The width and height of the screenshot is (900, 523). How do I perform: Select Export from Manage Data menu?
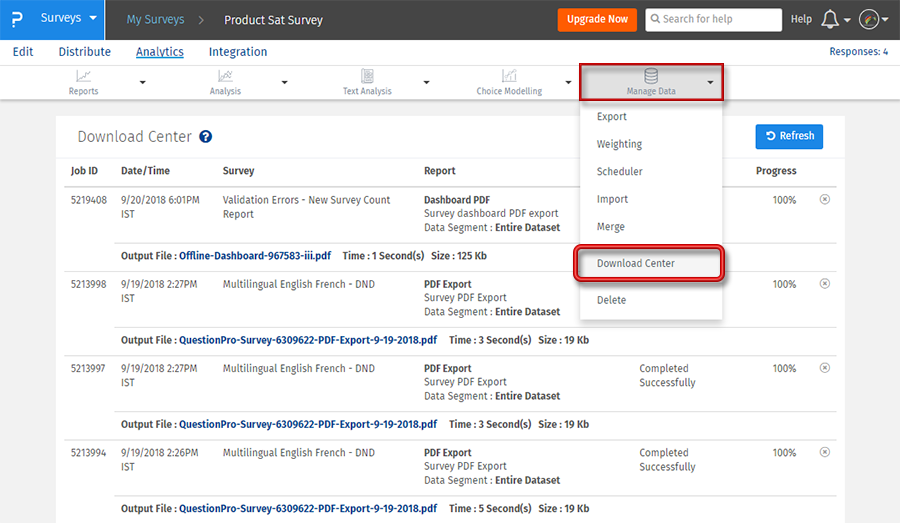tap(612, 117)
